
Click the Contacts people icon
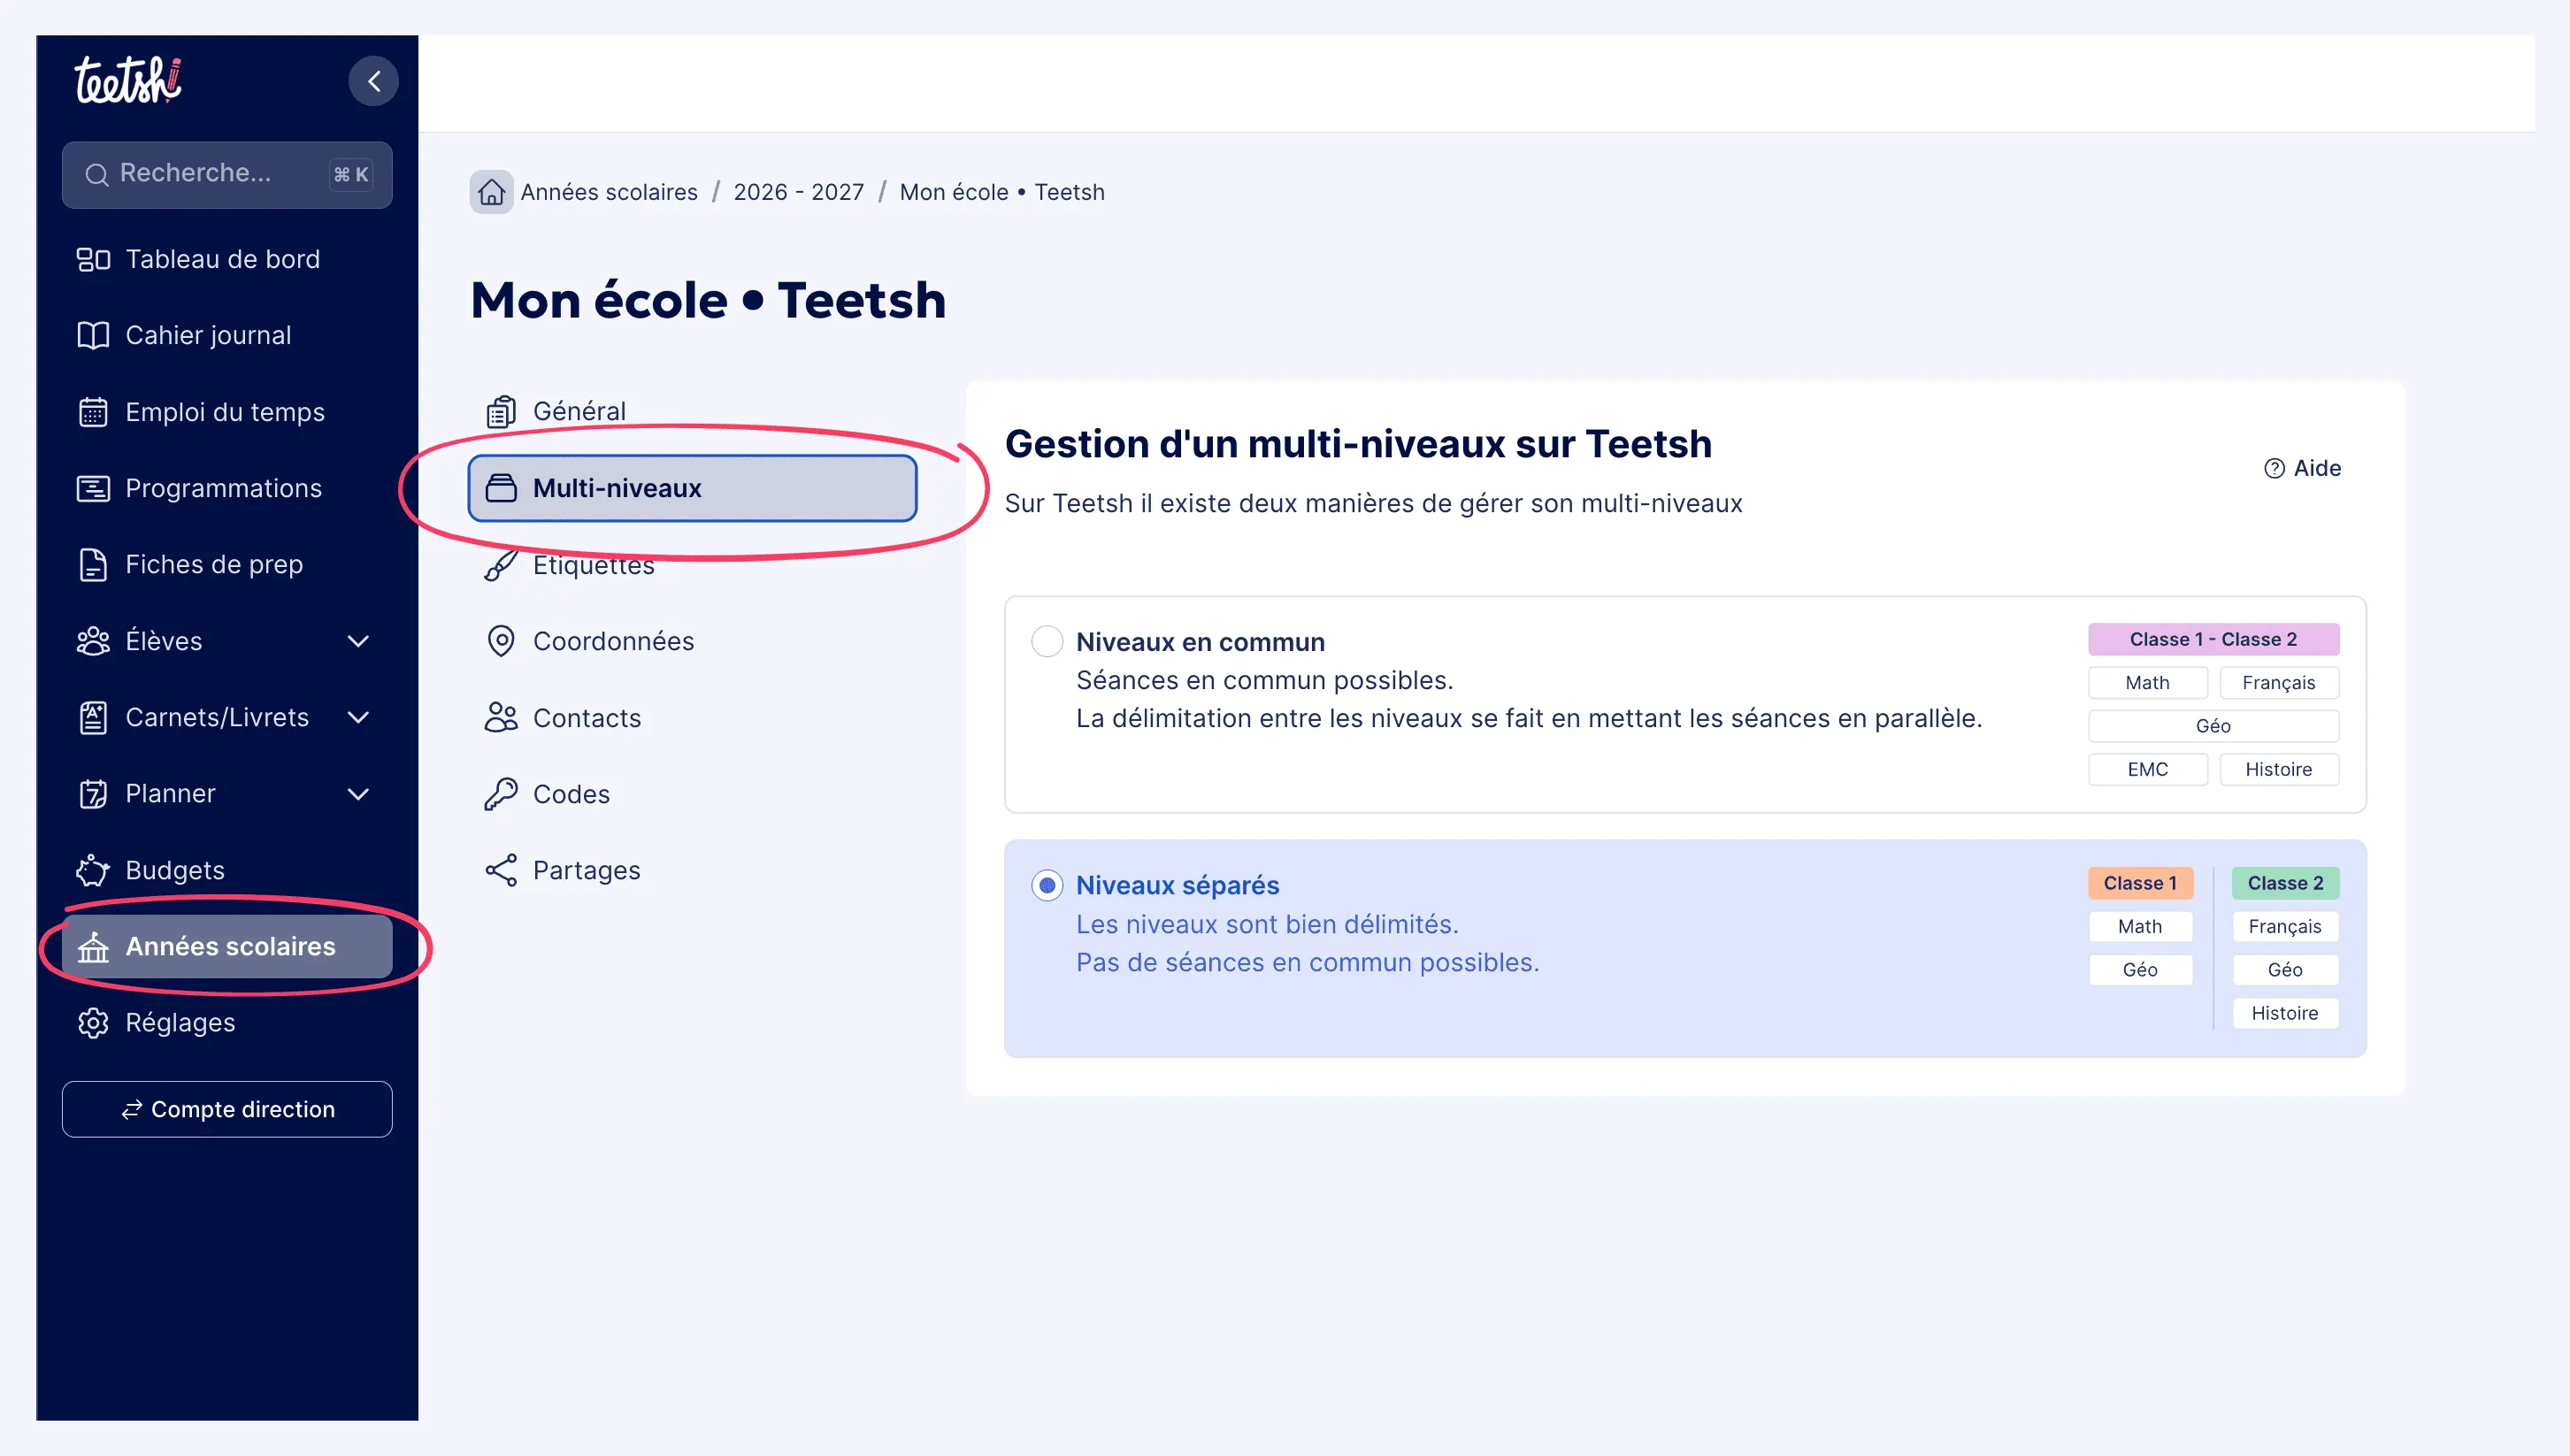pos(501,717)
